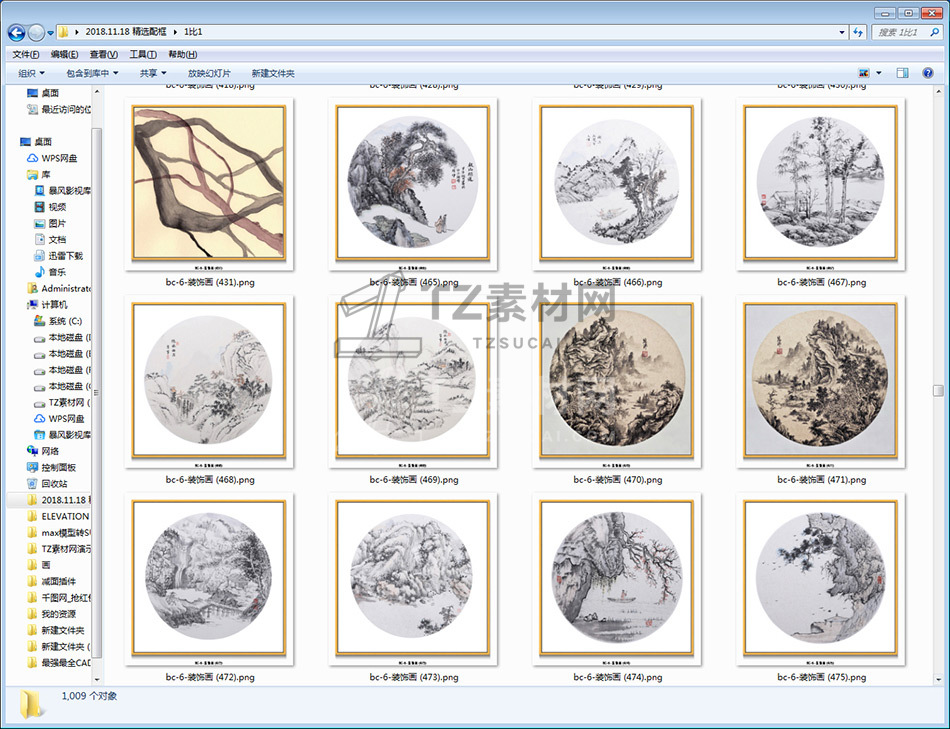Screen dimensions: 950x729
Task: Open the 文件(F) menu
Action: click(25, 54)
